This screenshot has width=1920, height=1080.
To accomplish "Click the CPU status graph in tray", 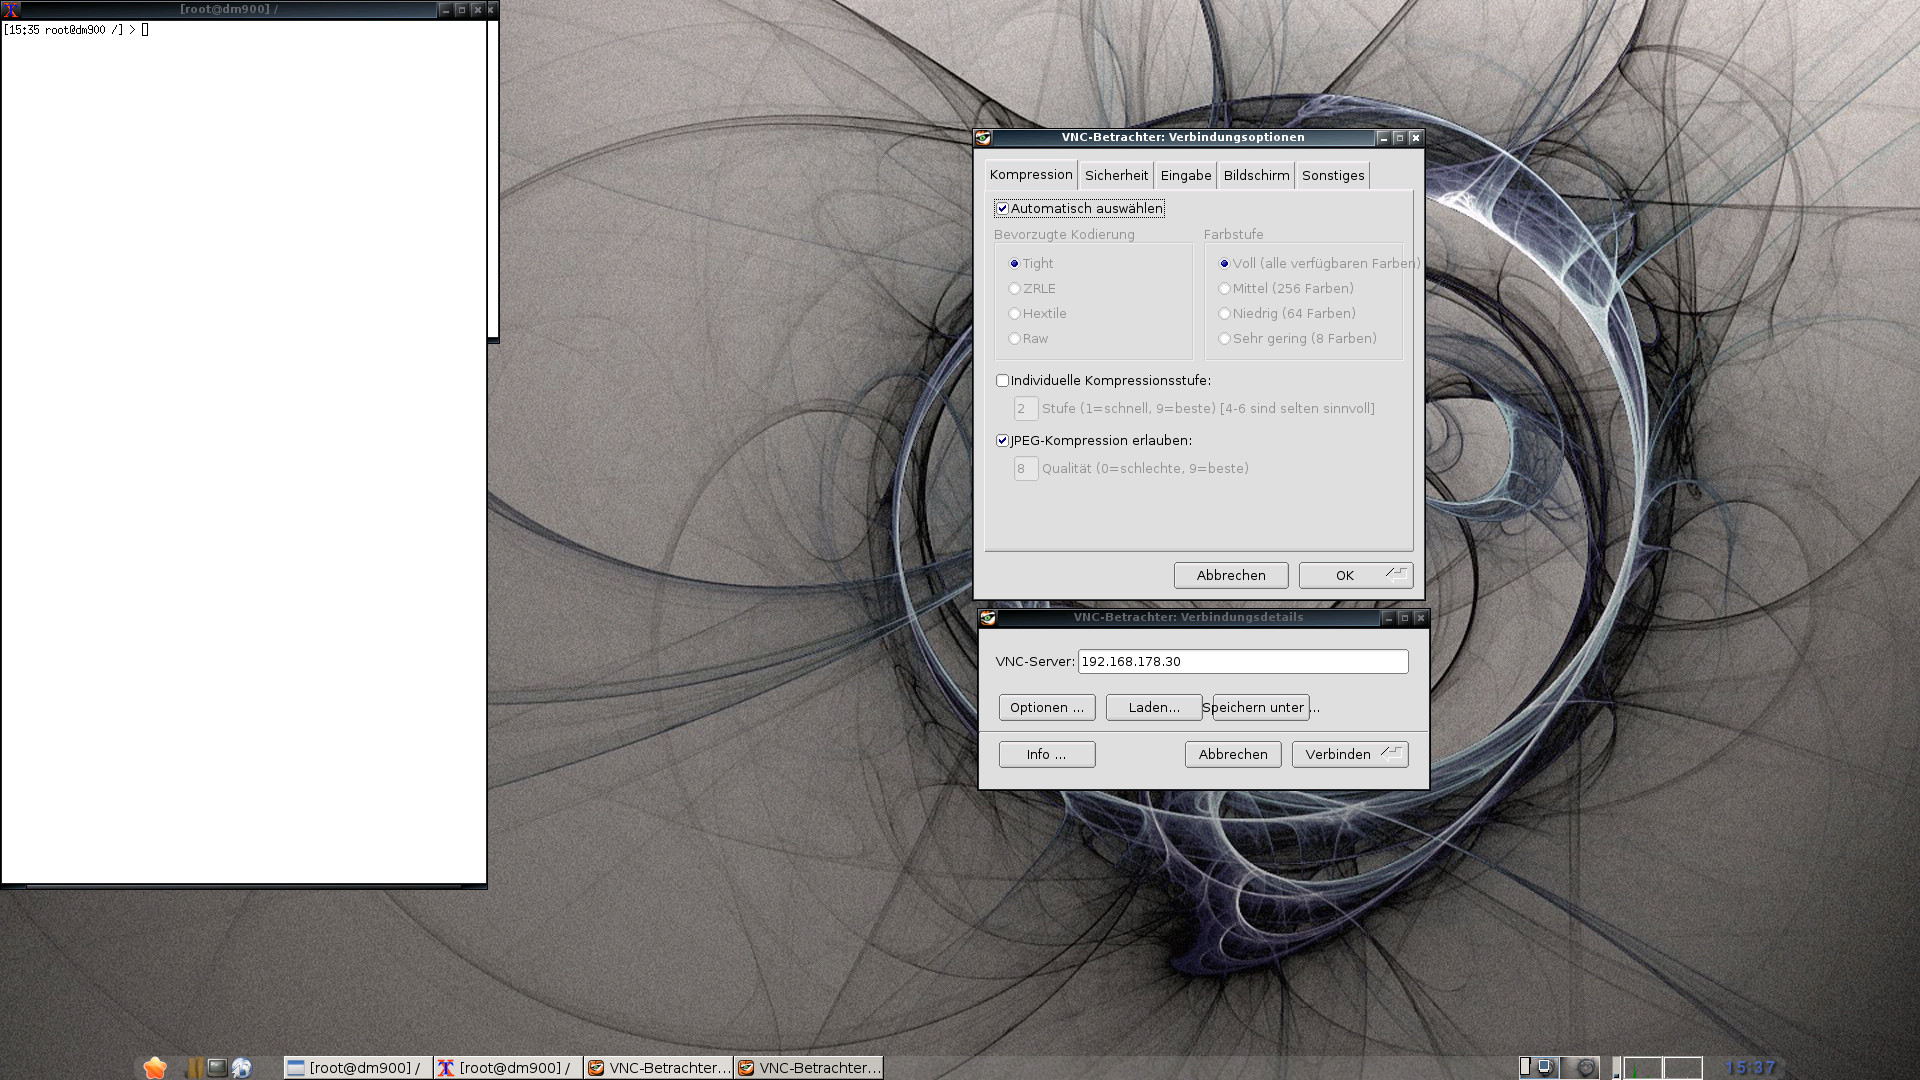I will pyautogui.click(x=1642, y=1068).
